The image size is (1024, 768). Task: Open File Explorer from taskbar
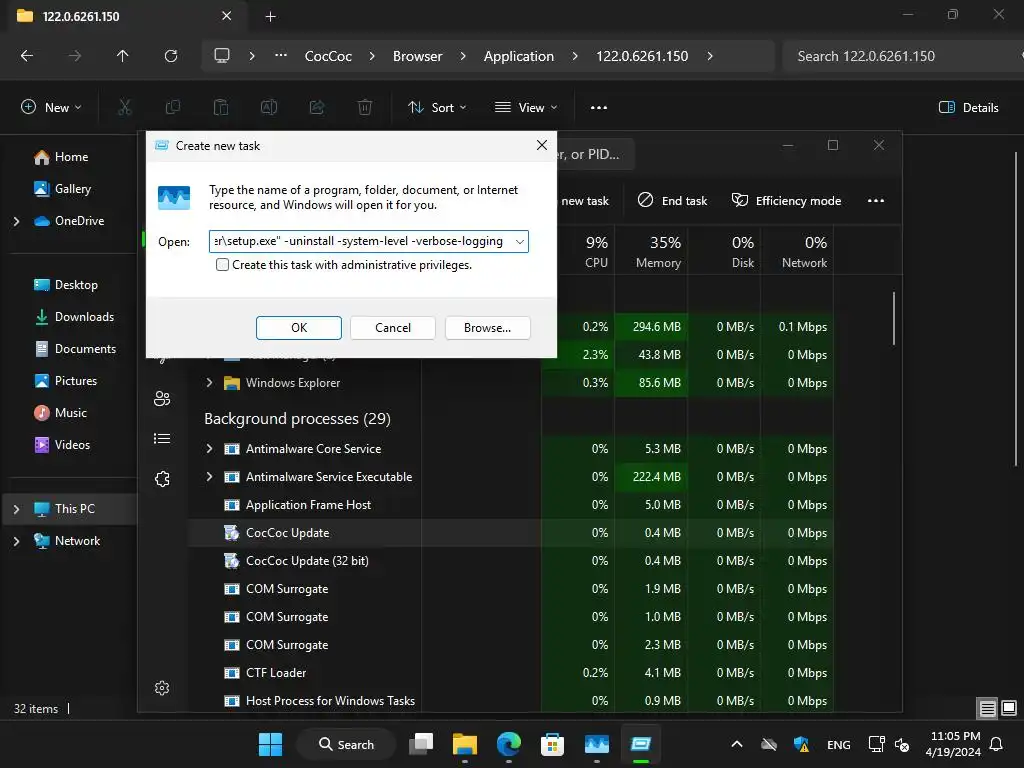click(x=465, y=744)
